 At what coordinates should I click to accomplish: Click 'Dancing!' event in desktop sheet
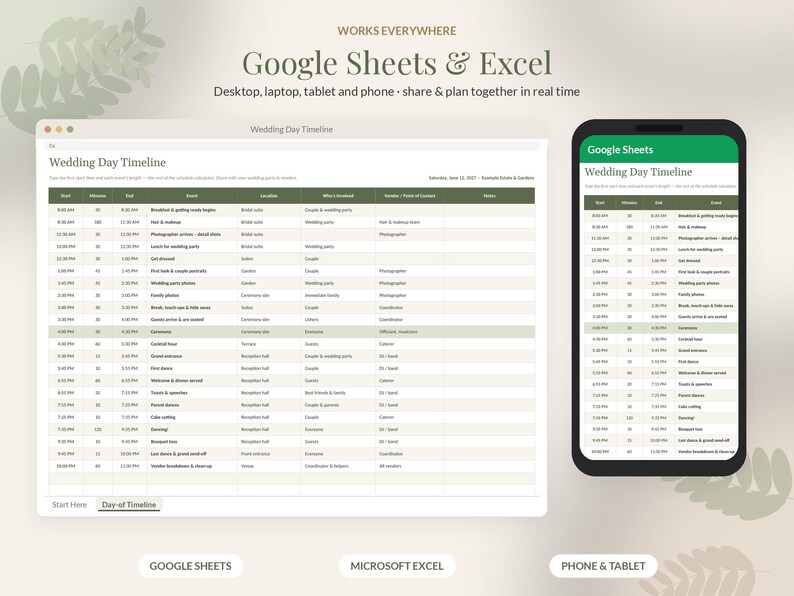point(160,429)
